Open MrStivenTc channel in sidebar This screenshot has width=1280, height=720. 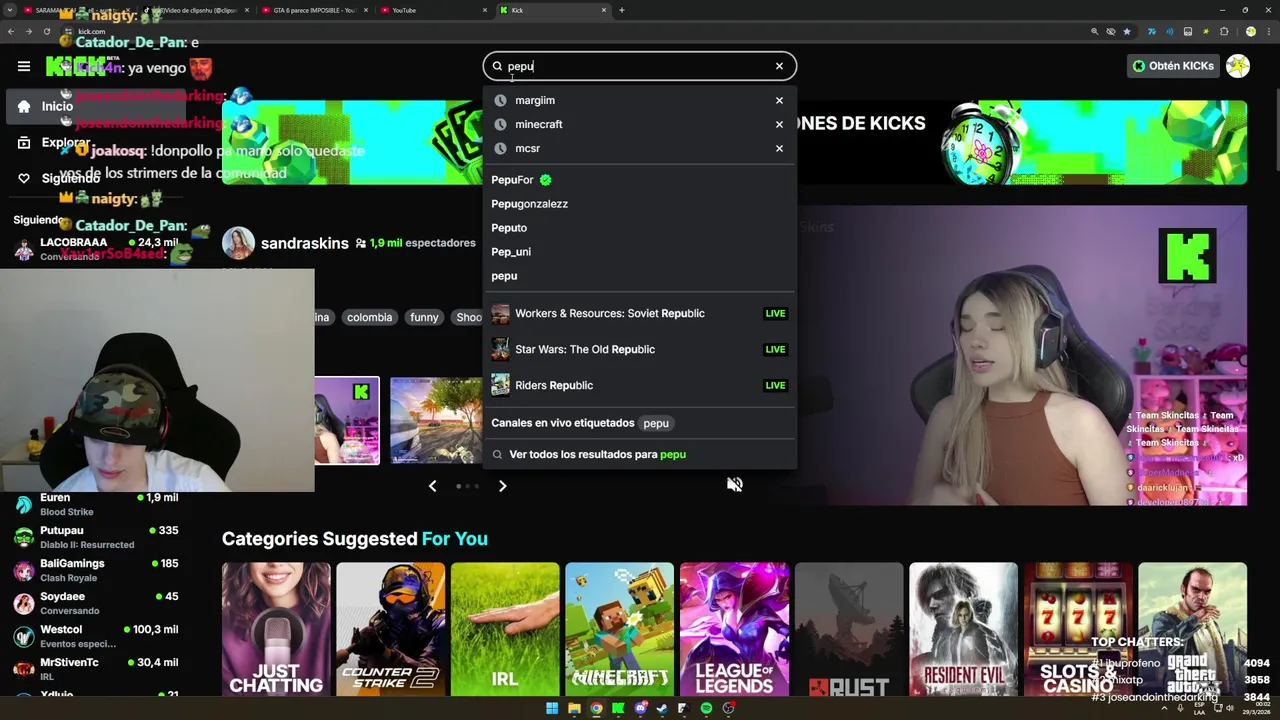[96, 669]
